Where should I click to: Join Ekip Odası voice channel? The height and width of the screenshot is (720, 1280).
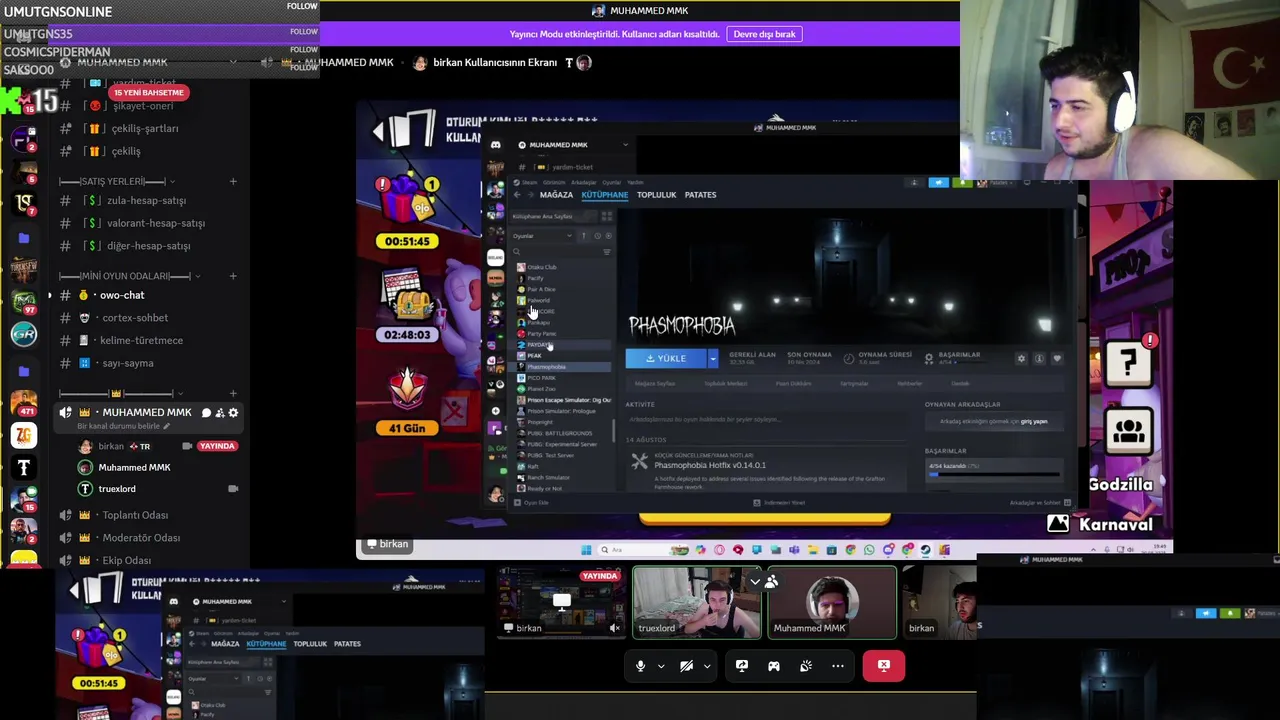(x=127, y=560)
